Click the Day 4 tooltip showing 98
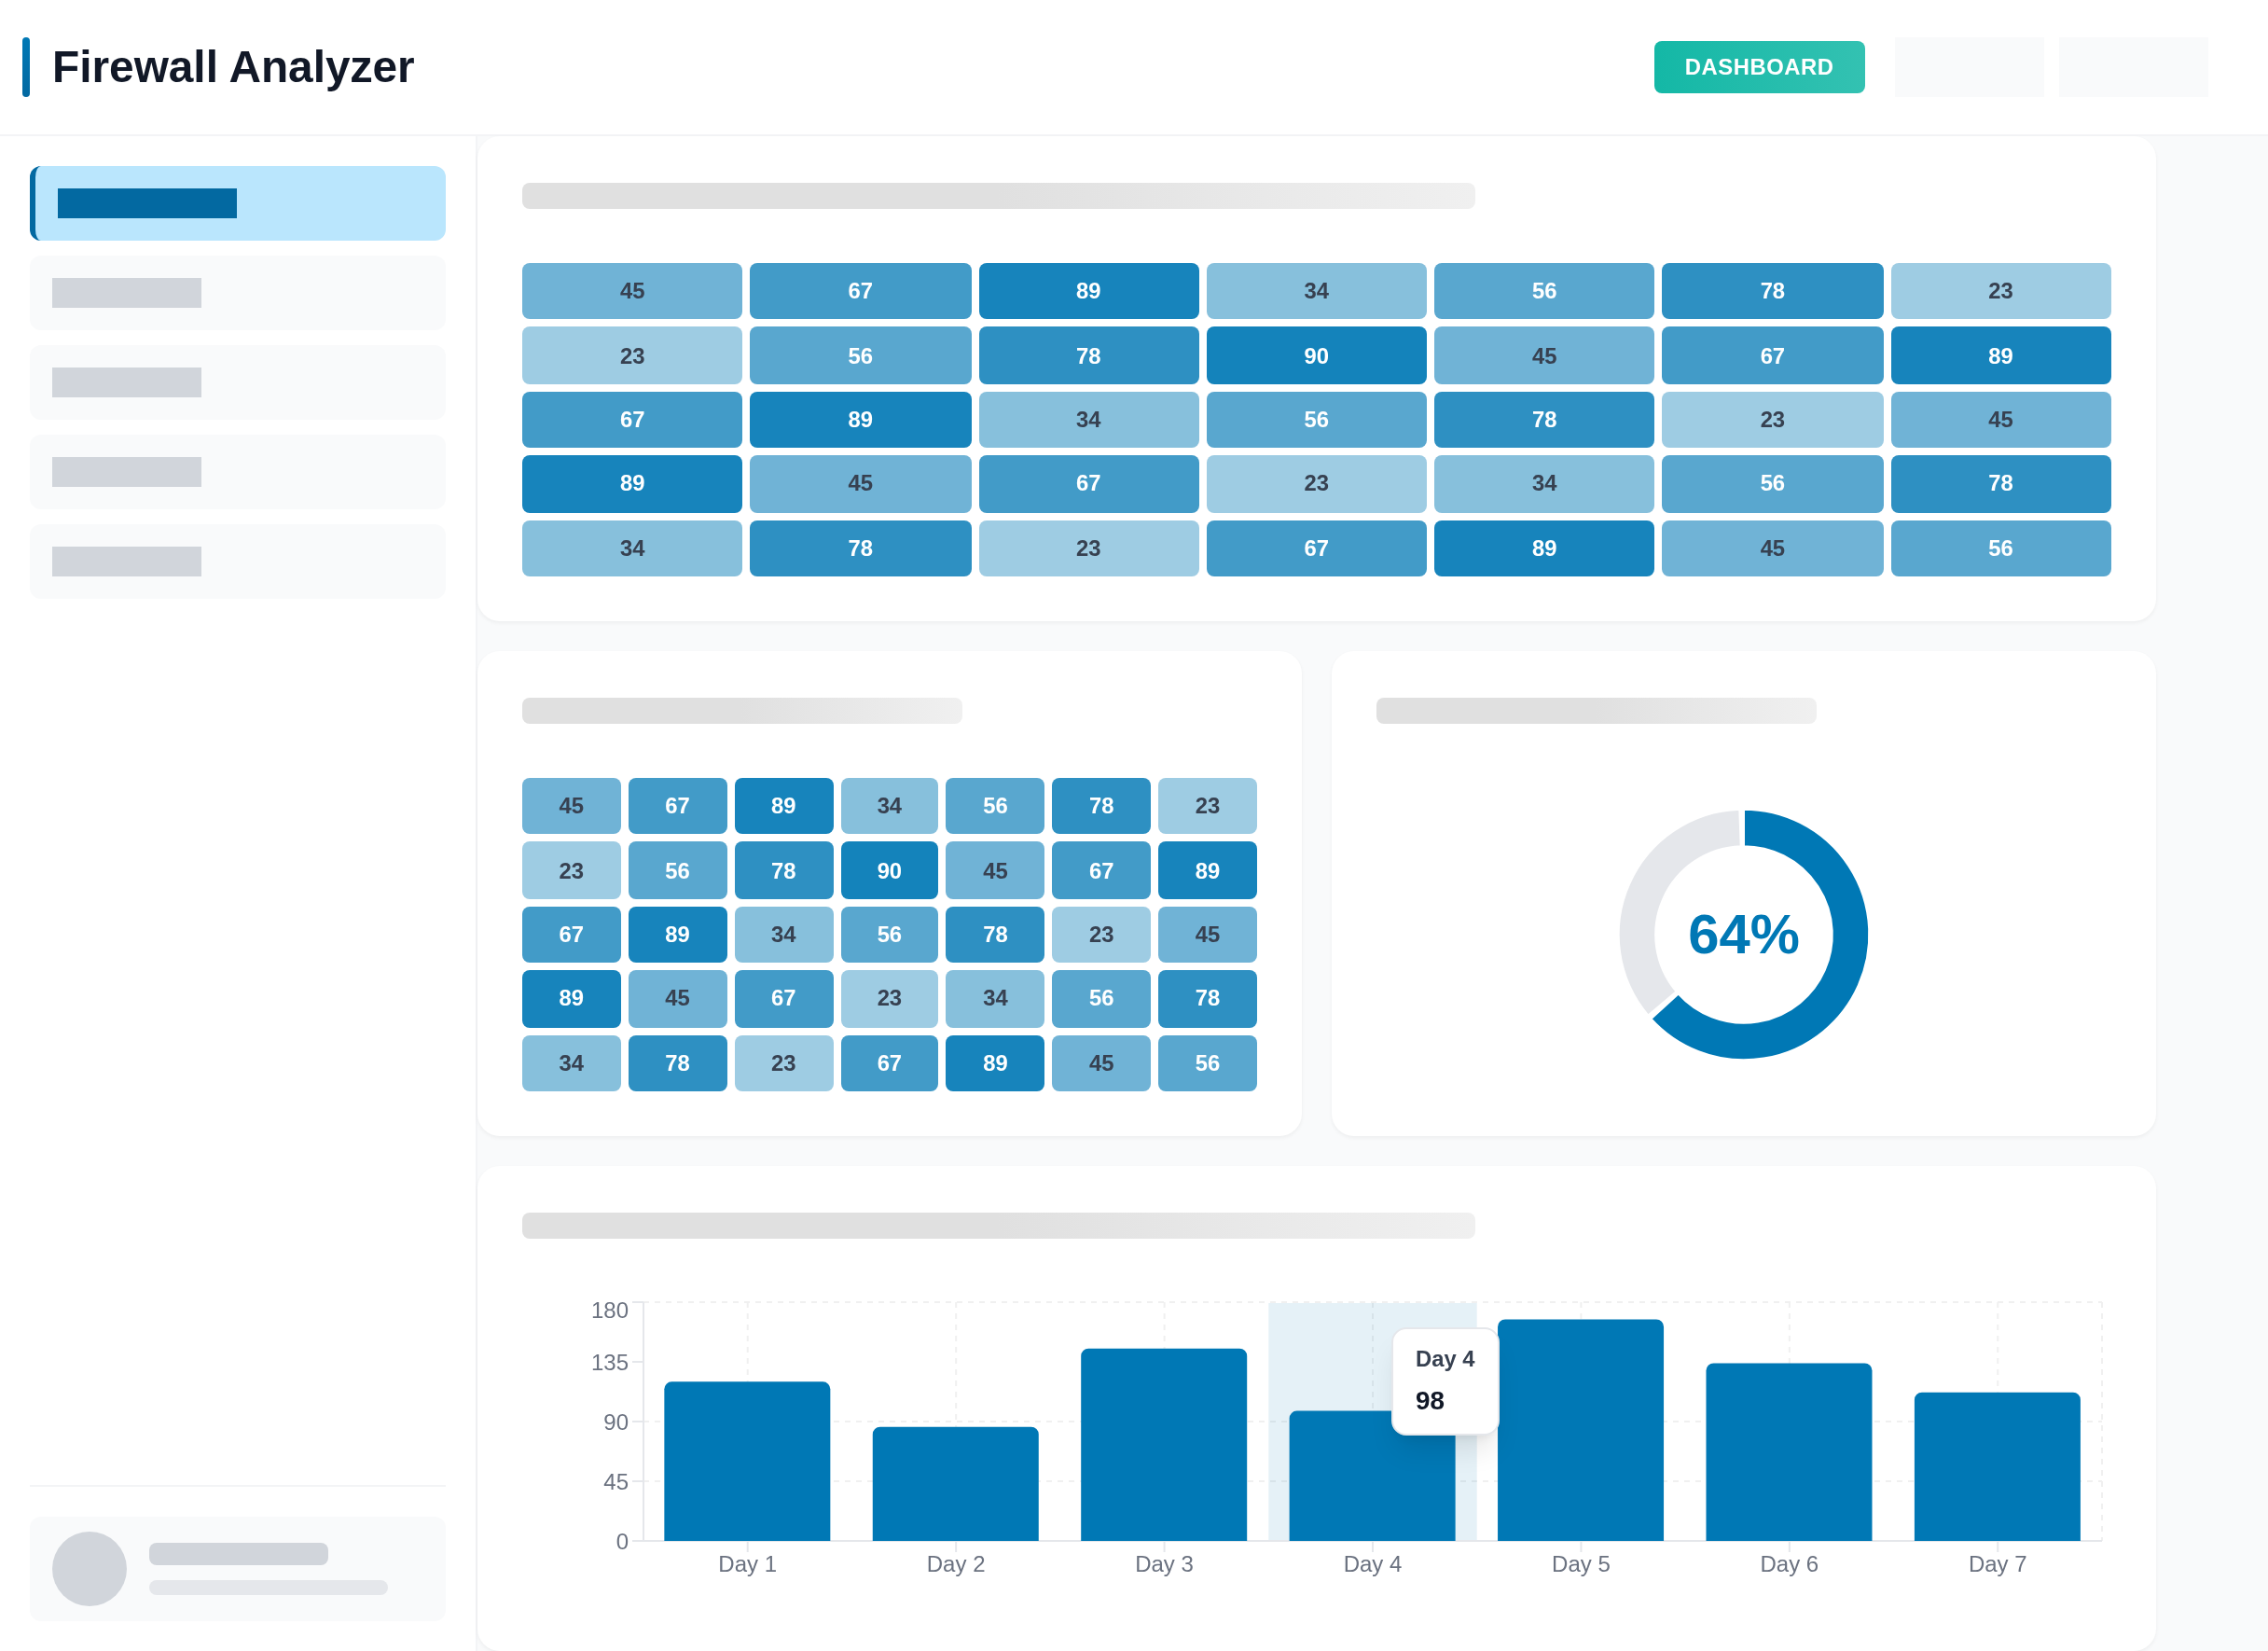Viewport: 2268px width, 1651px height. coord(1444,1381)
